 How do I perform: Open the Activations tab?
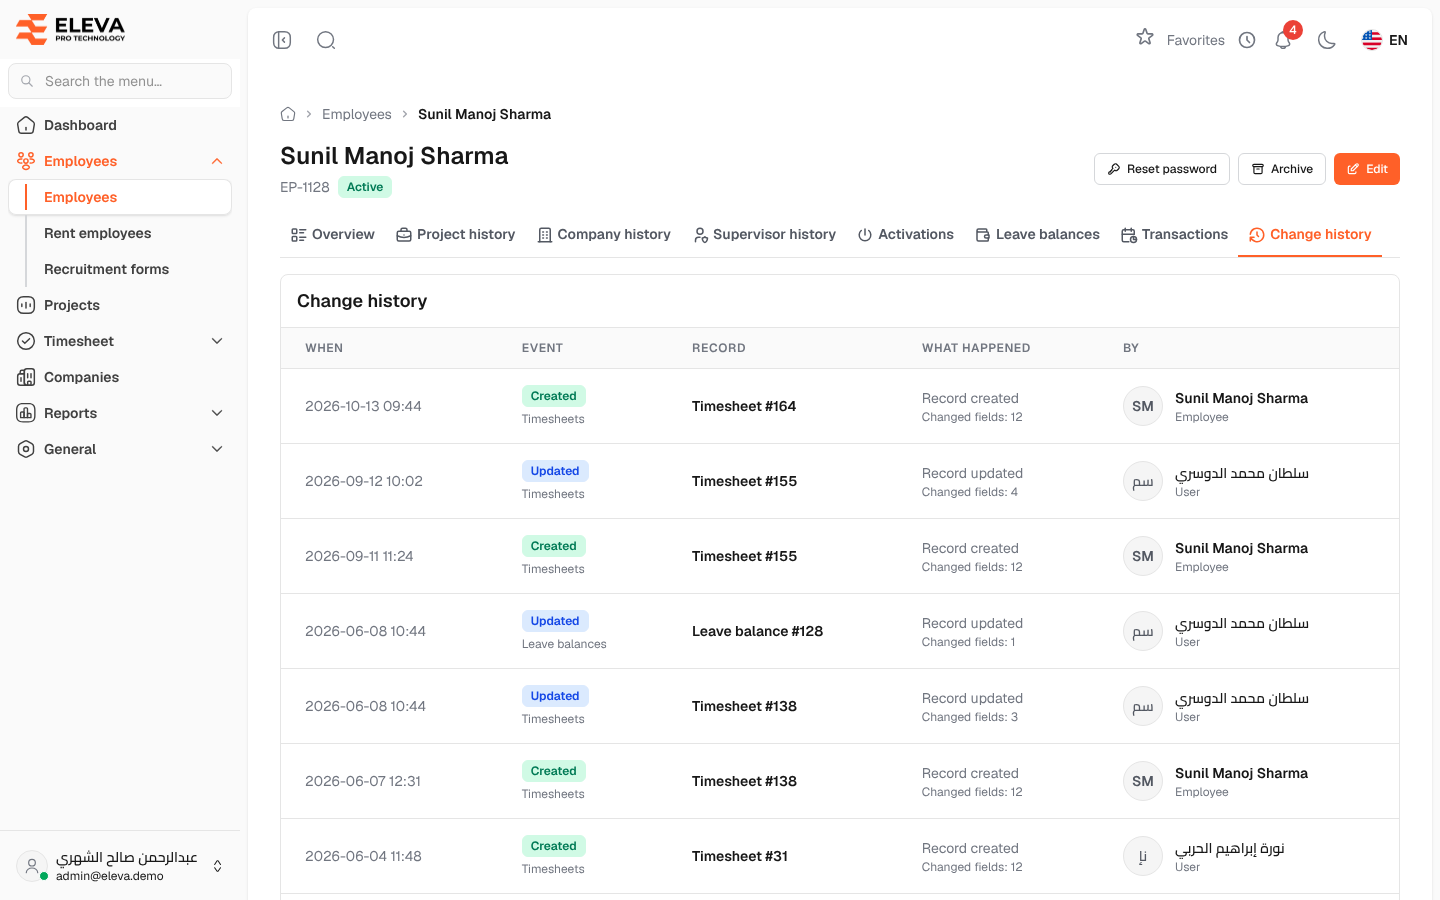pyautogui.click(x=906, y=234)
